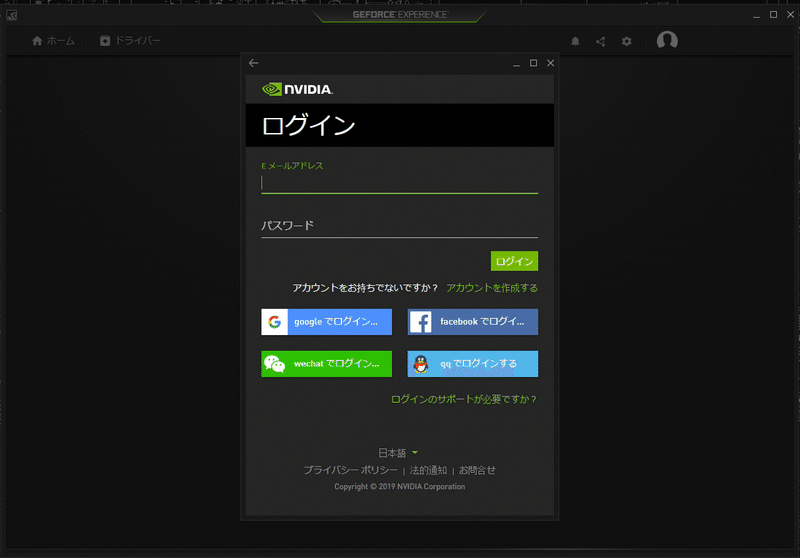The image size is (800, 558).
Task: Focus the パスワード input field
Action: [x=399, y=226]
